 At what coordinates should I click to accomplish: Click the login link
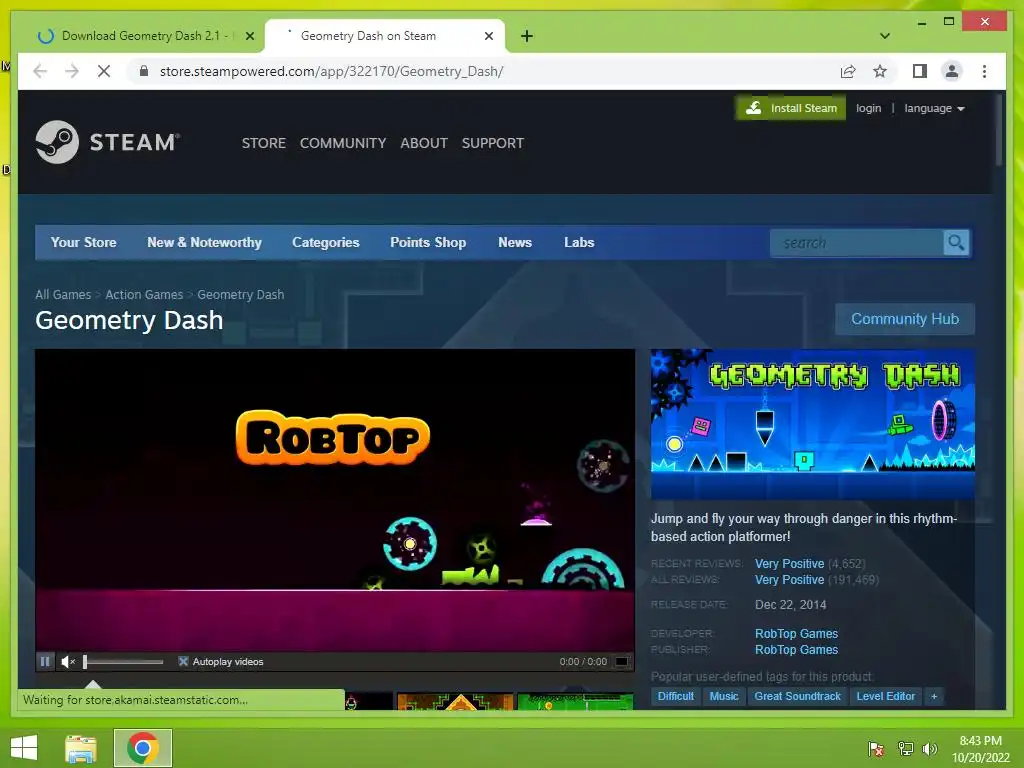(x=868, y=108)
